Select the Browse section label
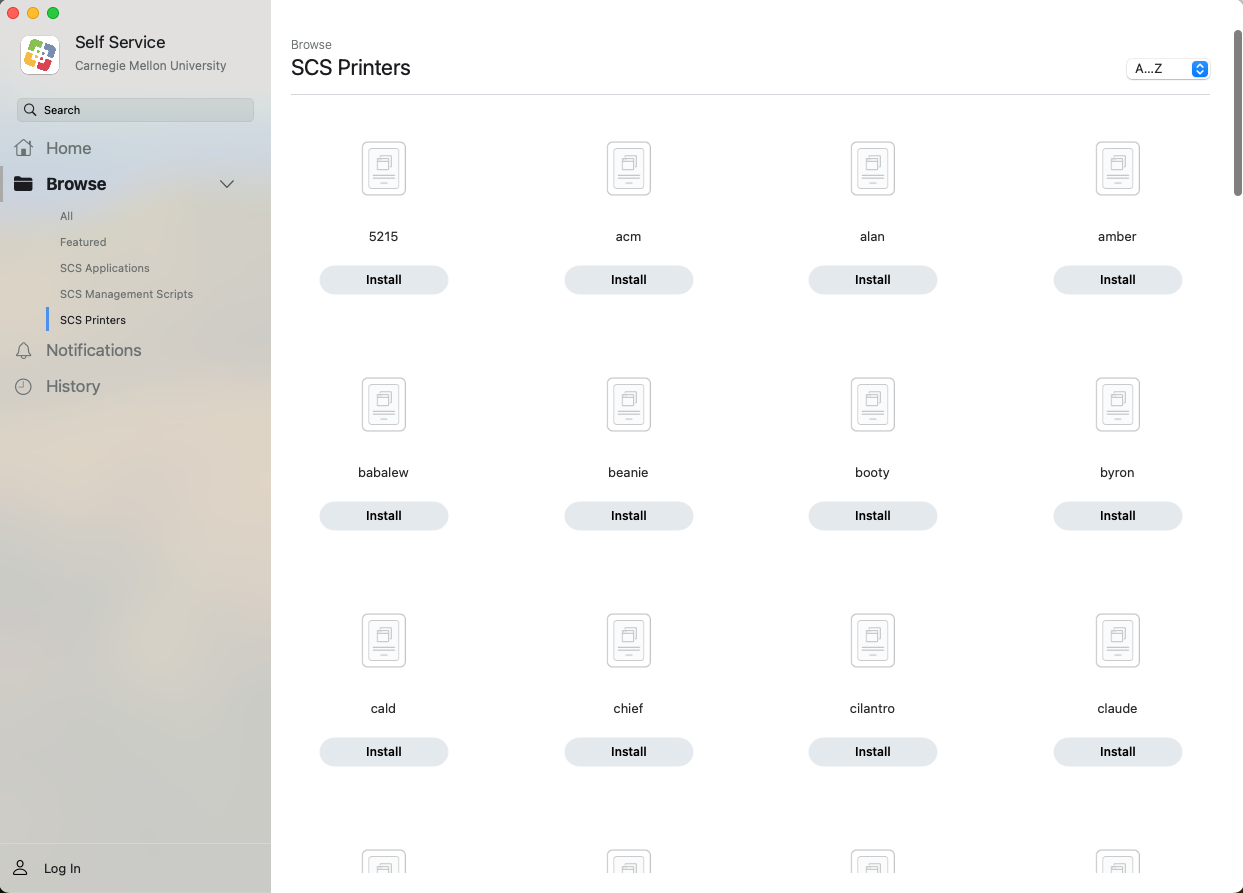The image size is (1243, 893). point(76,184)
